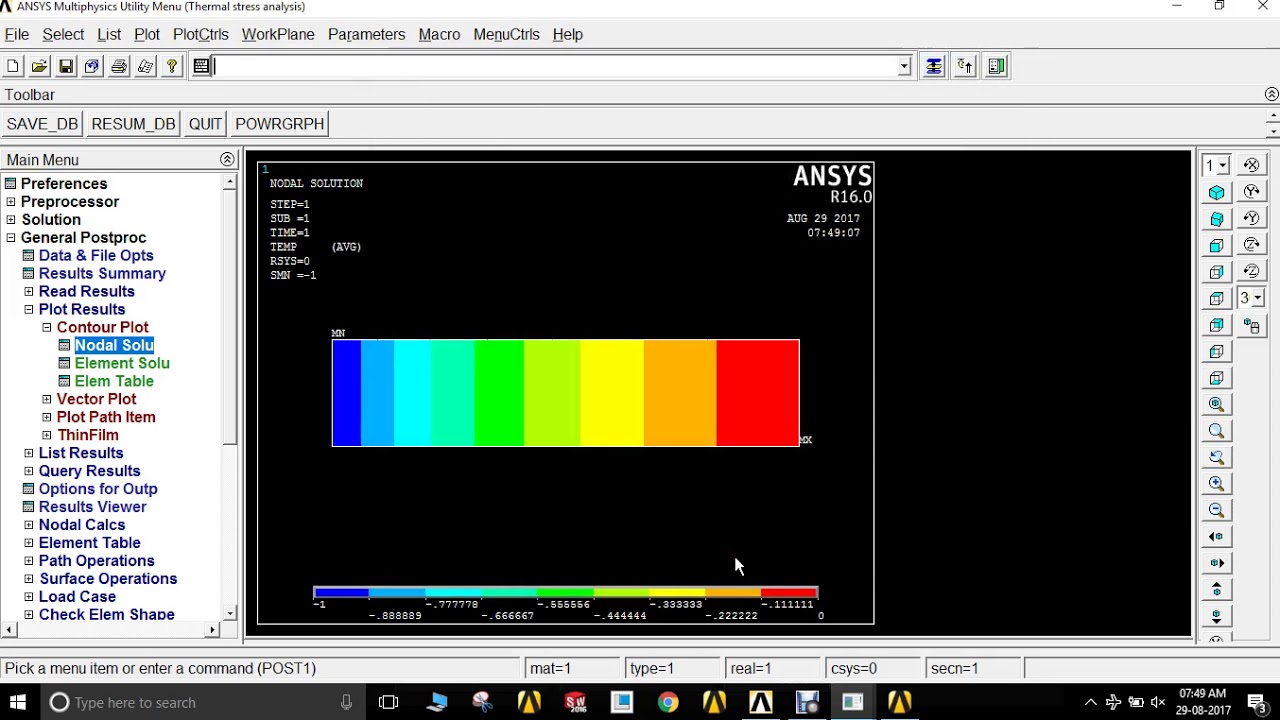Image resolution: width=1280 pixels, height=720 pixels.
Task: Open Options for Outp item
Action: 98,489
